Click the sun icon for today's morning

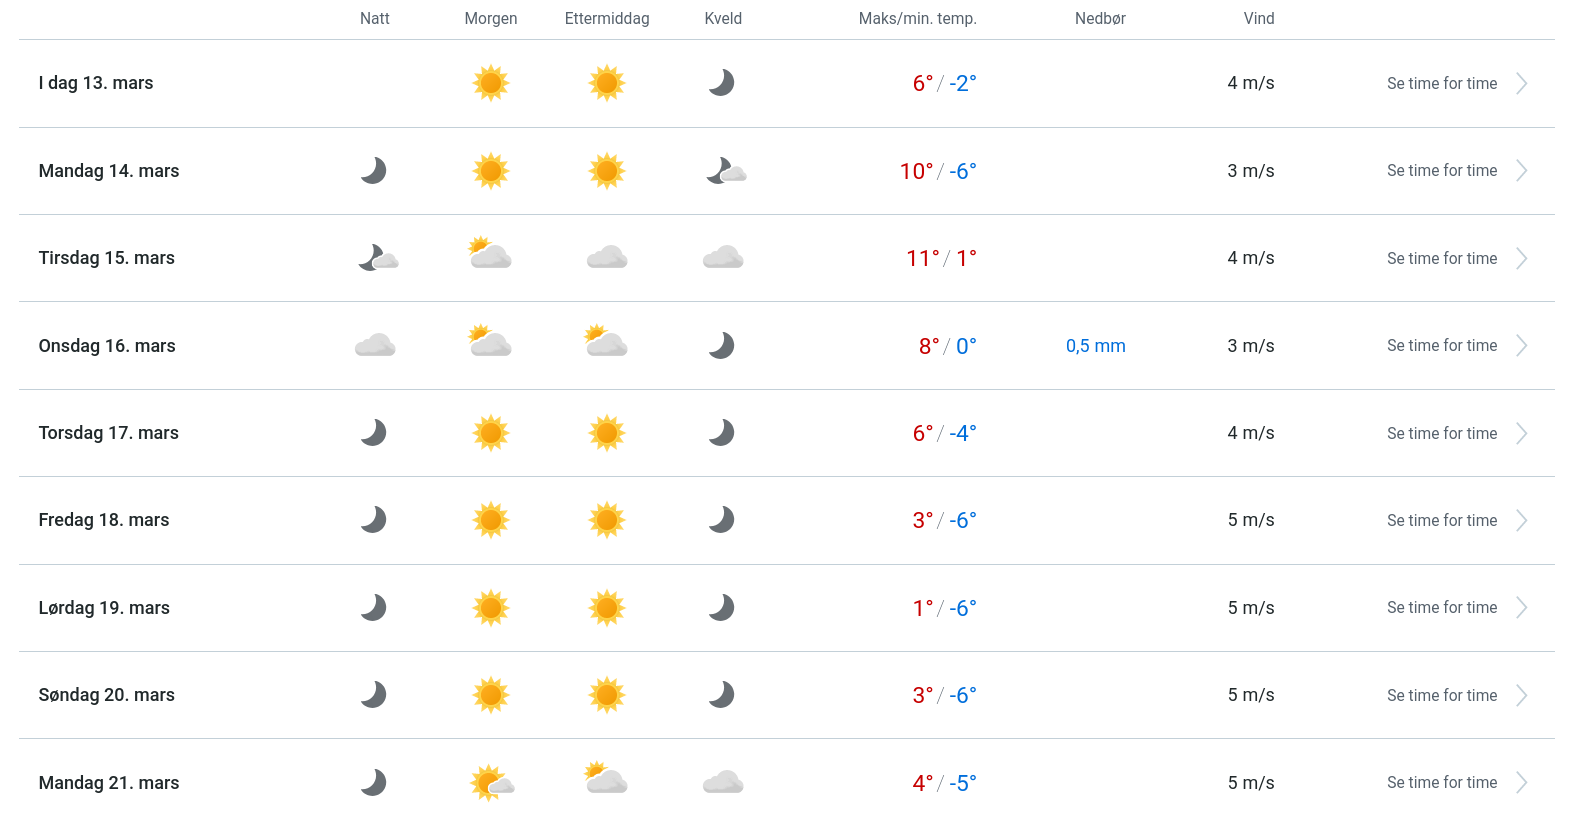click(x=491, y=83)
